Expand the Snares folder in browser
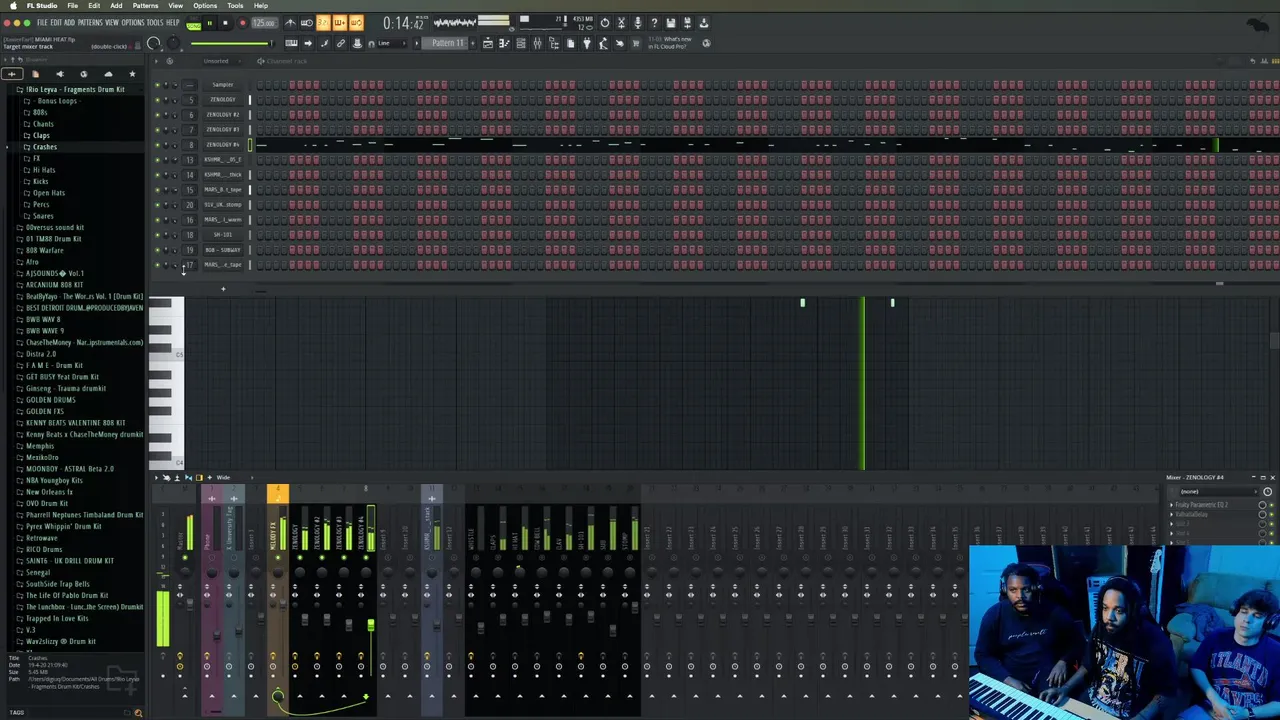Viewport: 1280px width, 720px height. tap(43, 216)
